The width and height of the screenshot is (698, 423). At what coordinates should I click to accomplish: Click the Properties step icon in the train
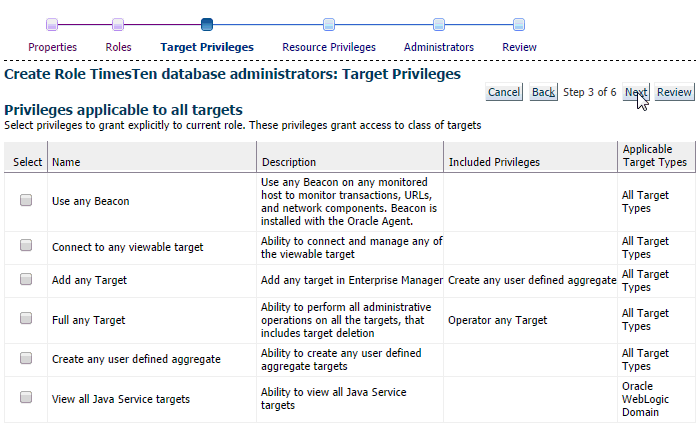coord(52,24)
